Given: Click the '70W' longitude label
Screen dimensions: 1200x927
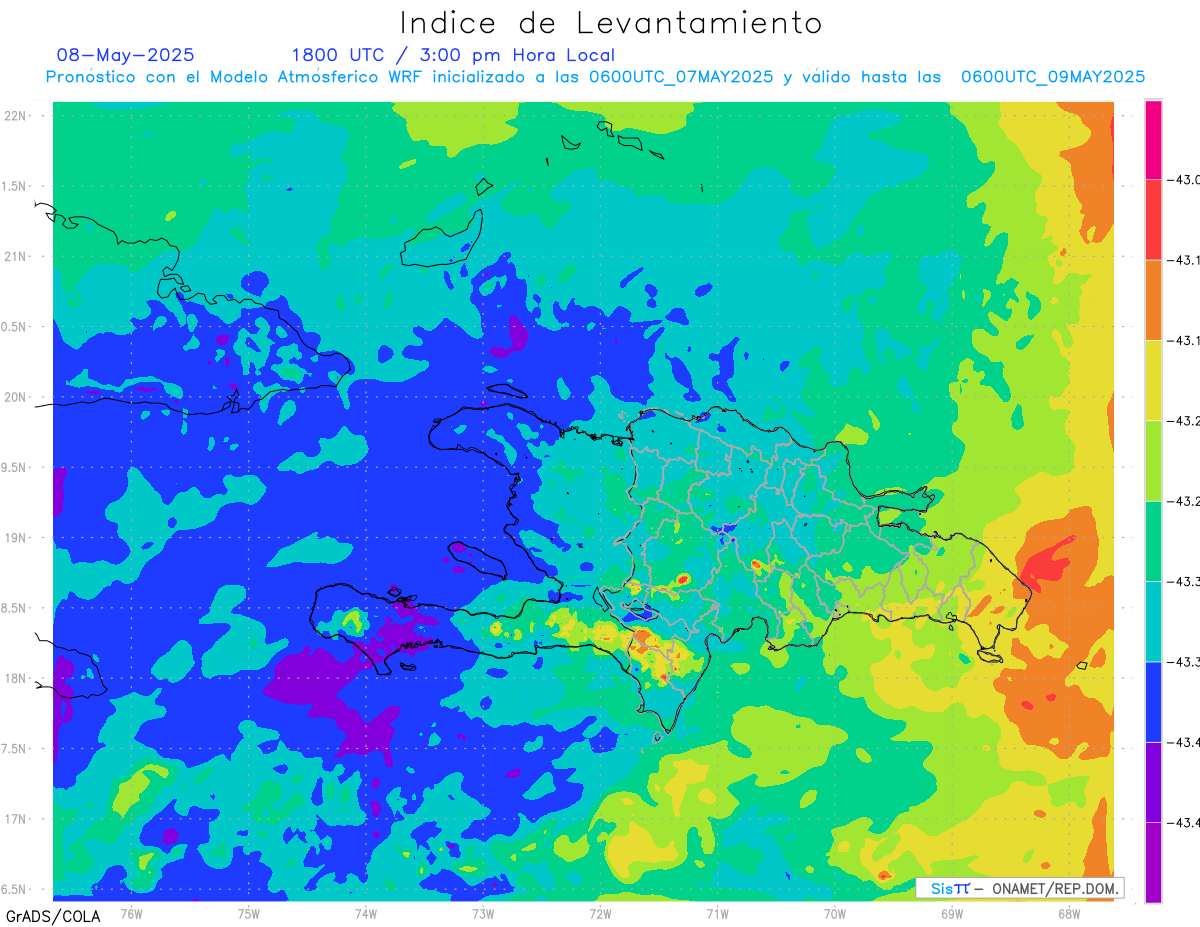Looking at the screenshot, I should coord(835,913).
